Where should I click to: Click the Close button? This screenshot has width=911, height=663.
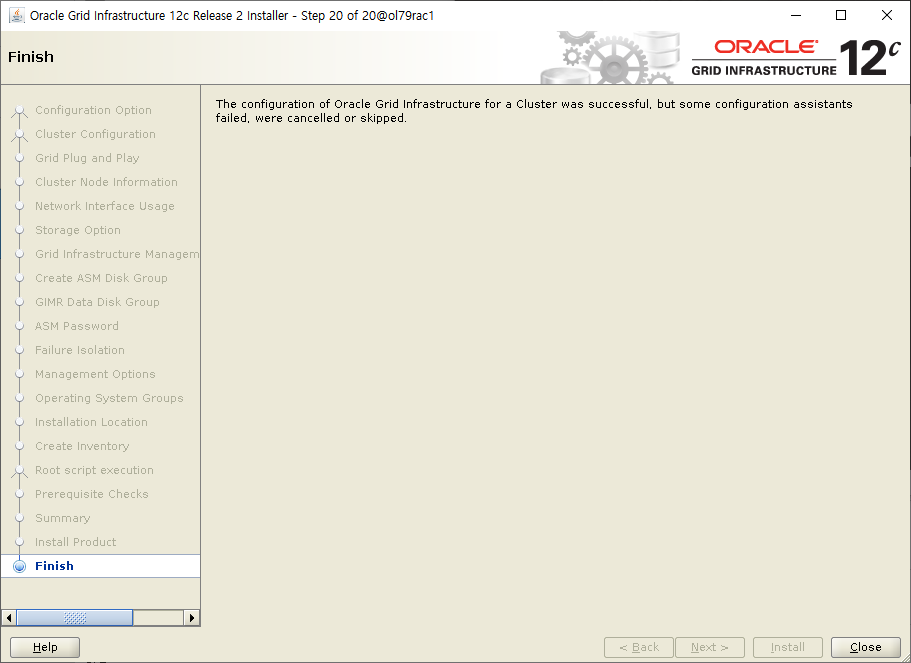tap(865, 647)
